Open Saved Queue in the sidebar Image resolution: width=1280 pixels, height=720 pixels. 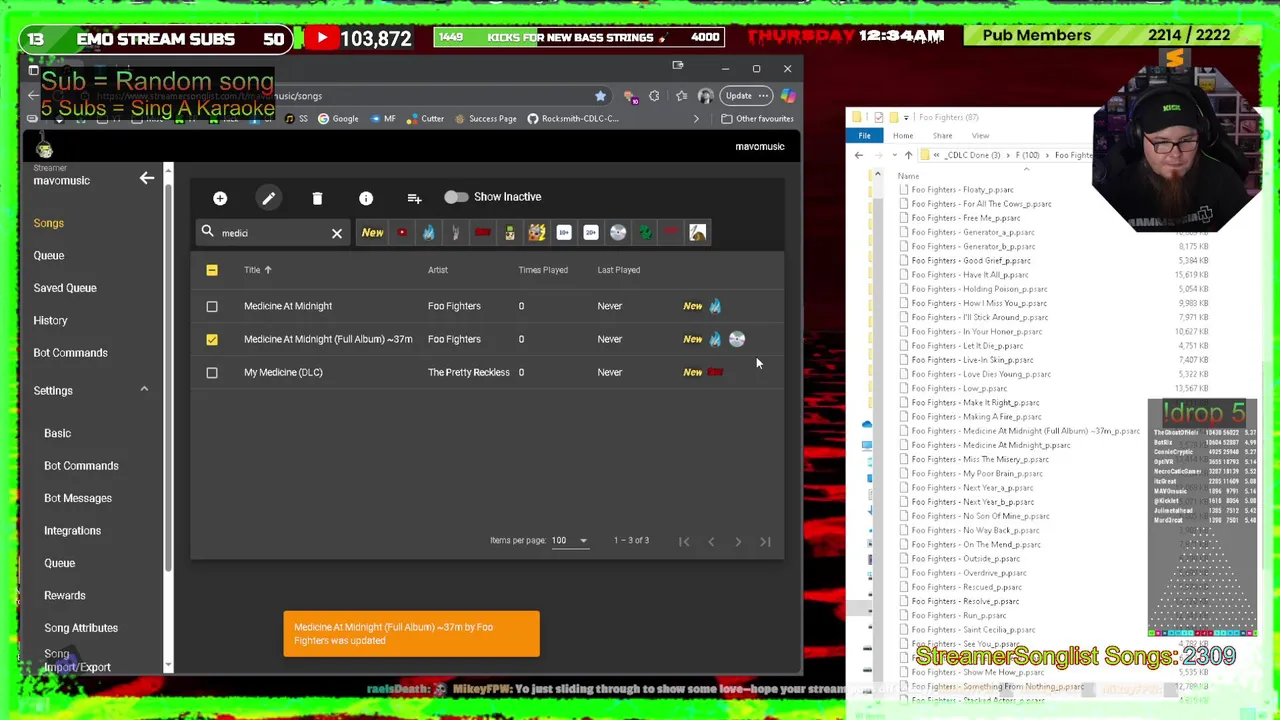65,288
